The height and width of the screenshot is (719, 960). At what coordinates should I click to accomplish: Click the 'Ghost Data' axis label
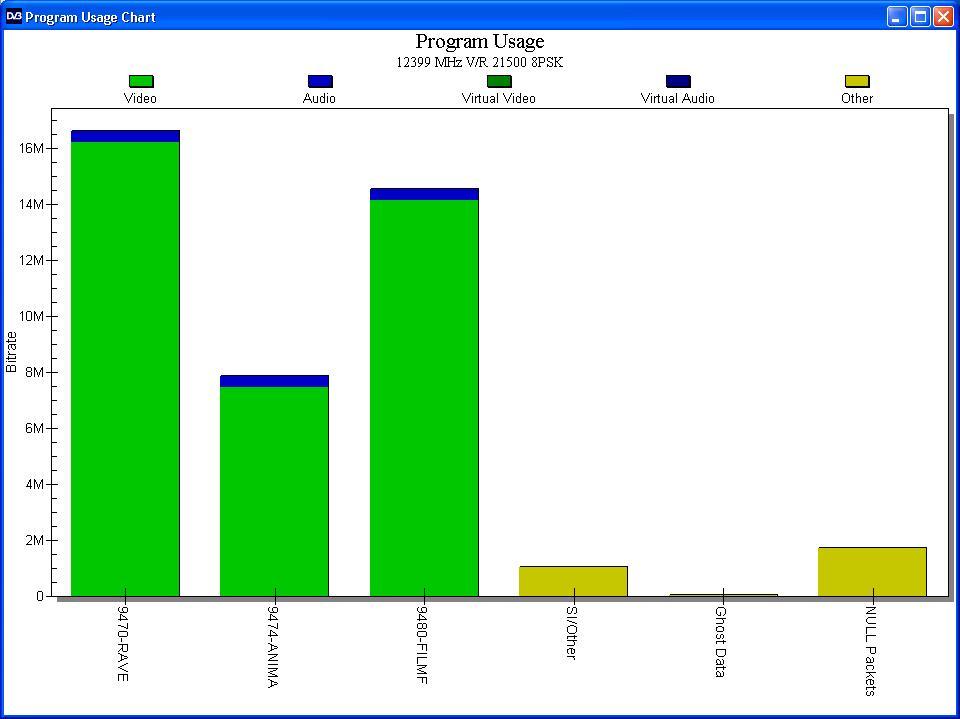tap(721, 641)
